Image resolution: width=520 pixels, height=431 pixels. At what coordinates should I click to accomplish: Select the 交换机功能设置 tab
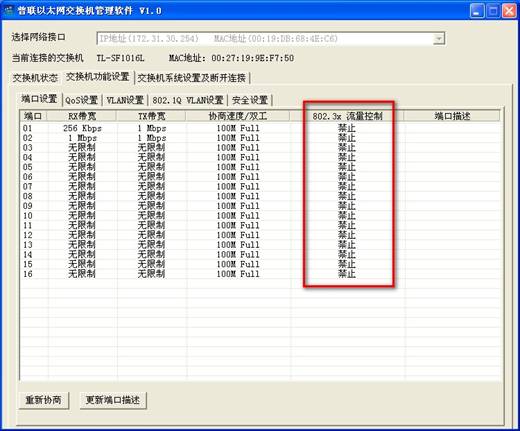[97, 77]
